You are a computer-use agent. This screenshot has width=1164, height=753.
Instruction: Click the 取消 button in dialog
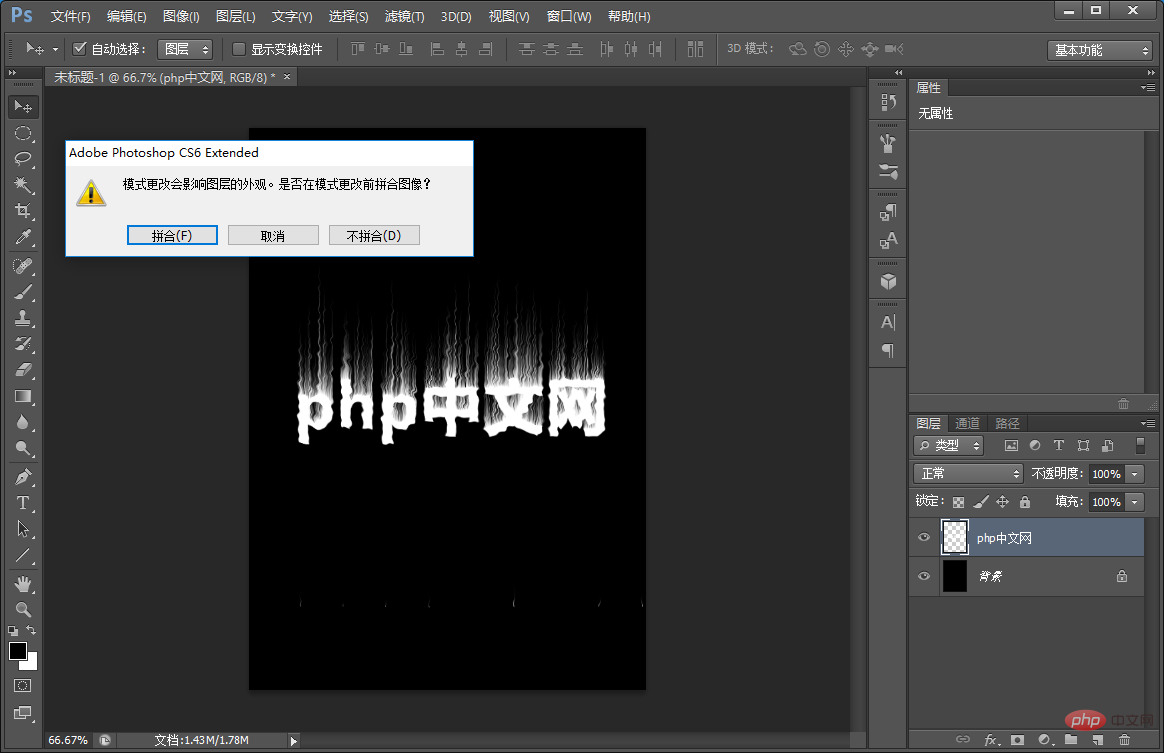[273, 235]
